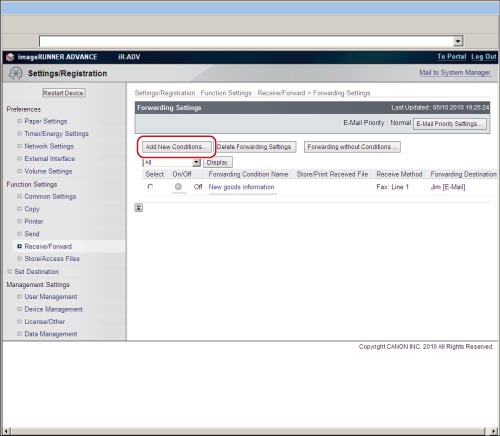Click the On/Off status indicator icon
Image resolution: width=500 pixels, height=436 pixels.
(x=178, y=187)
